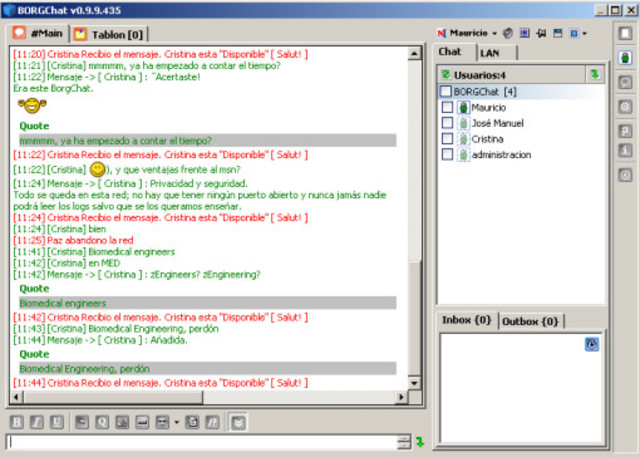
Task: Click the green arrow button on Usuarios header
Action: (595, 74)
